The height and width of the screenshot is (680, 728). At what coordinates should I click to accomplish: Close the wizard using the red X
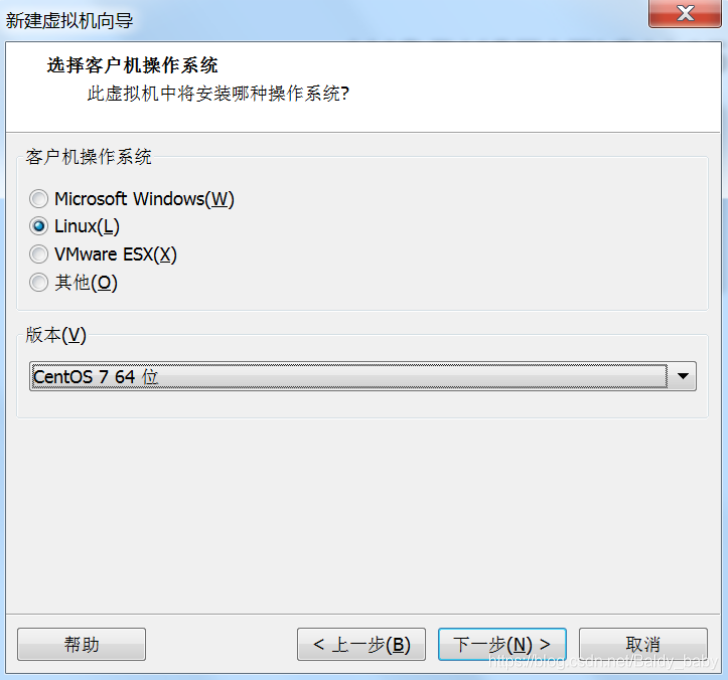[x=685, y=13]
